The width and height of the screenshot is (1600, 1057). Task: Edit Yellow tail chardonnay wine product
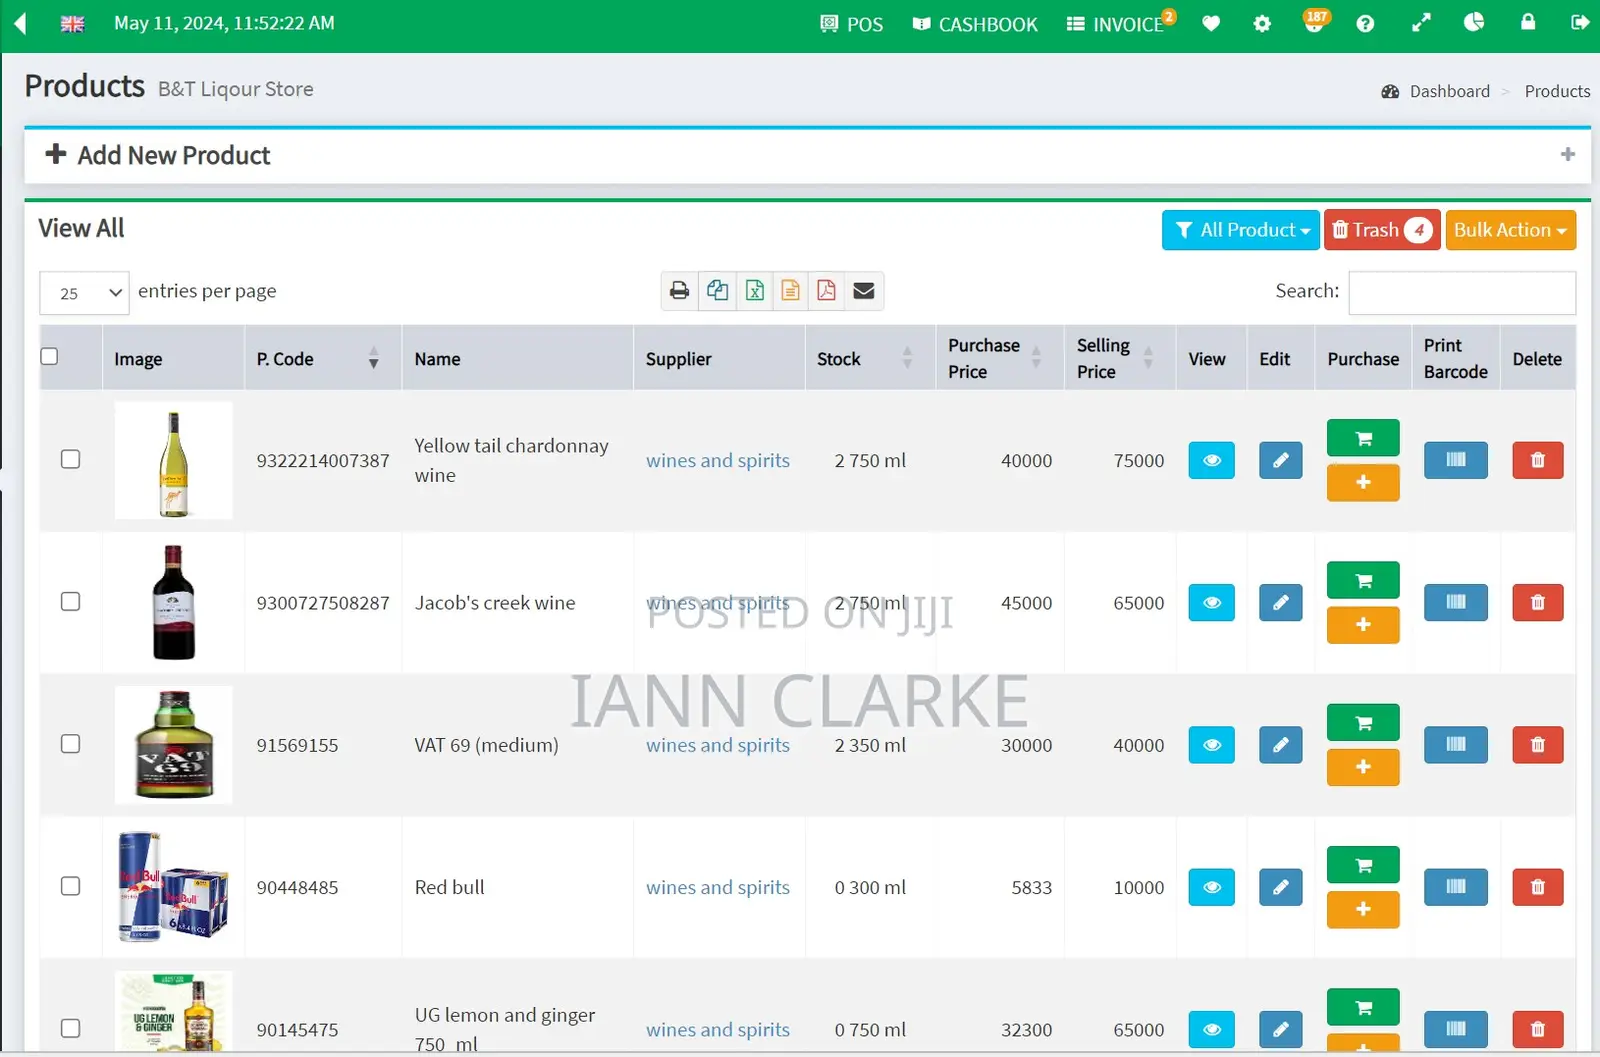1280,461
